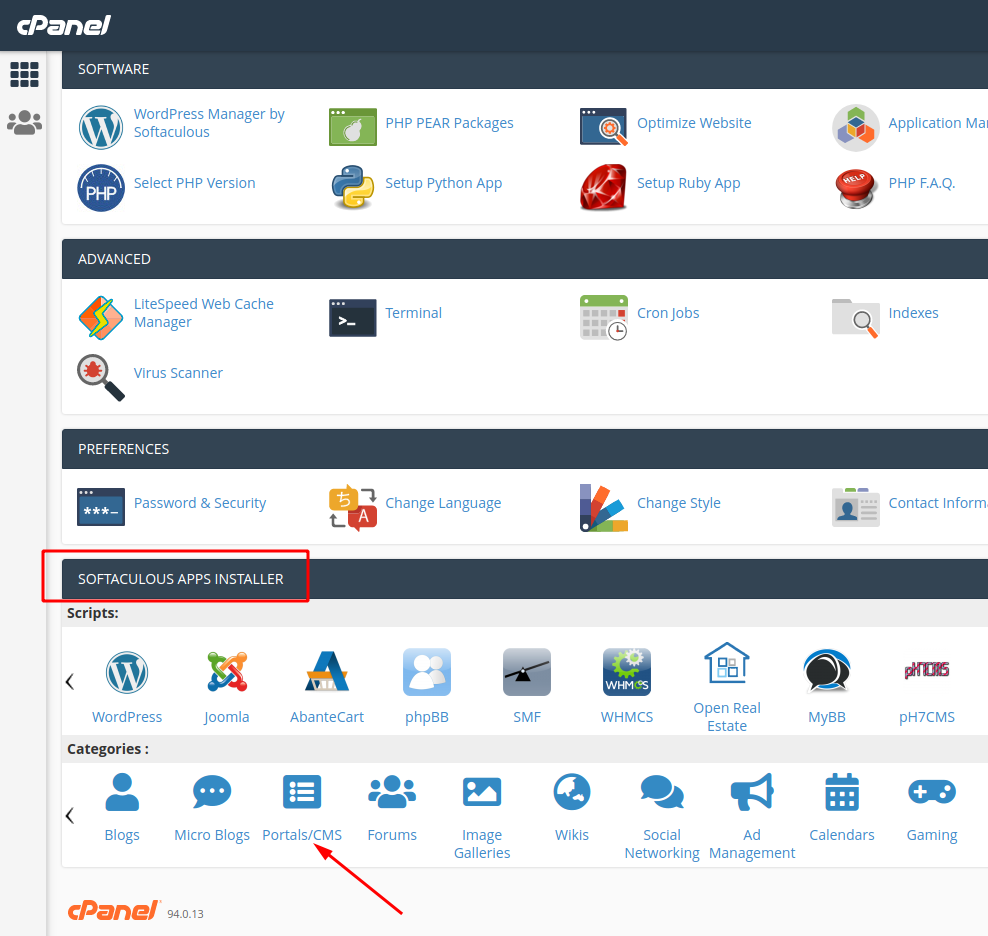The image size is (988, 936).
Task: Select the Ad Management megaphone icon
Action: pyautogui.click(x=752, y=792)
